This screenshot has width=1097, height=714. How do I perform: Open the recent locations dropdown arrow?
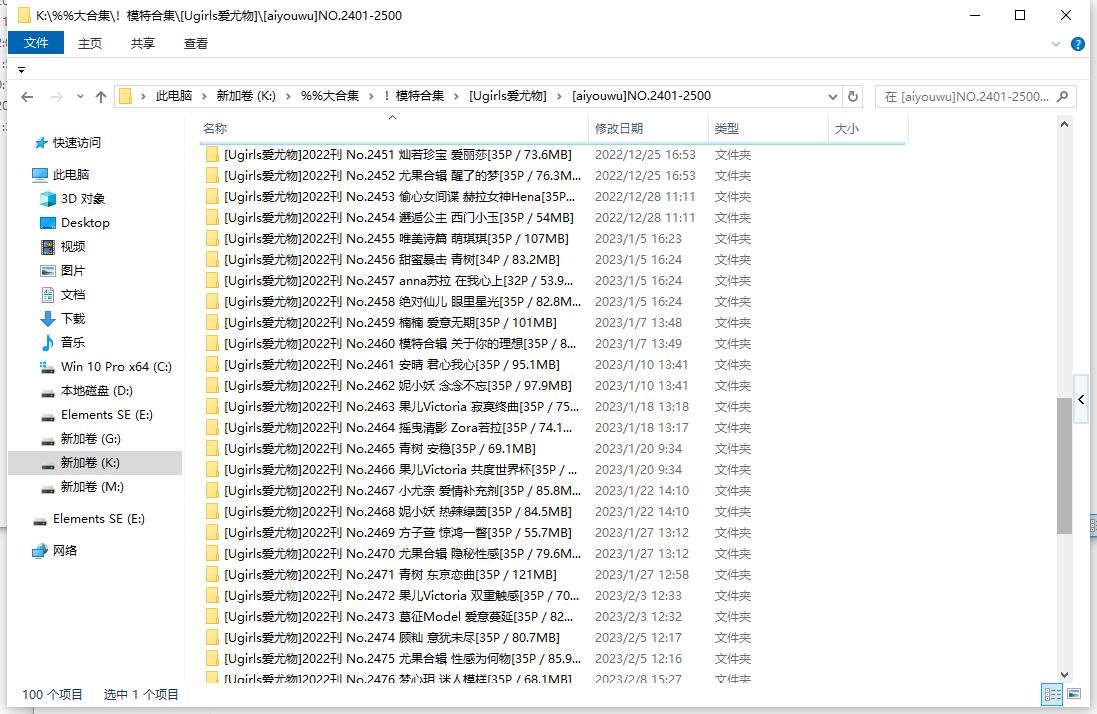tap(80, 97)
